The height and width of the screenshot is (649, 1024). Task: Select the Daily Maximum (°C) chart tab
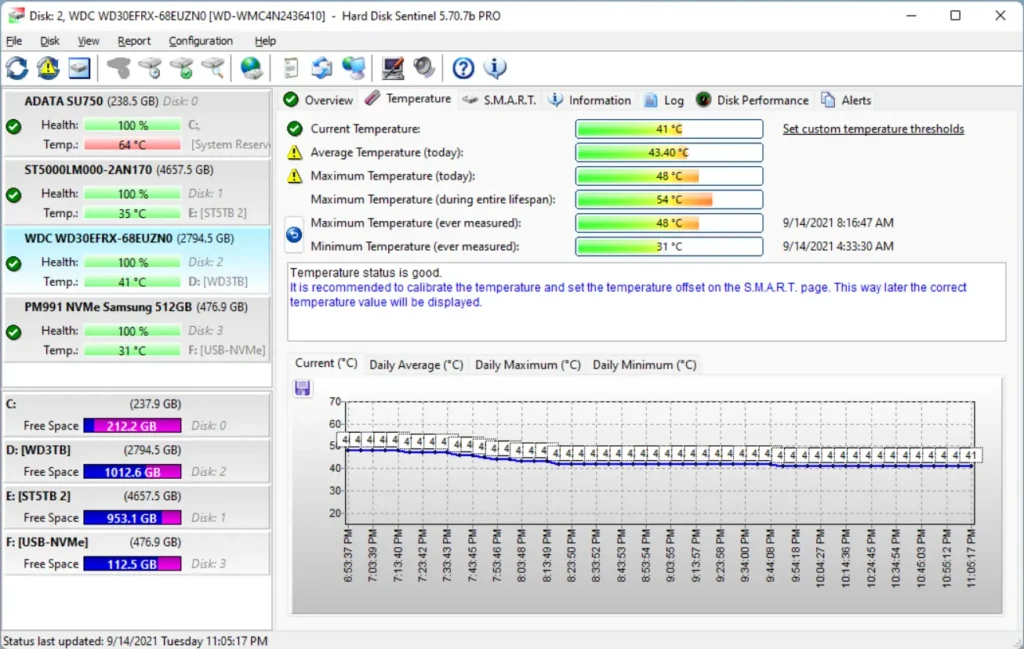527,364
